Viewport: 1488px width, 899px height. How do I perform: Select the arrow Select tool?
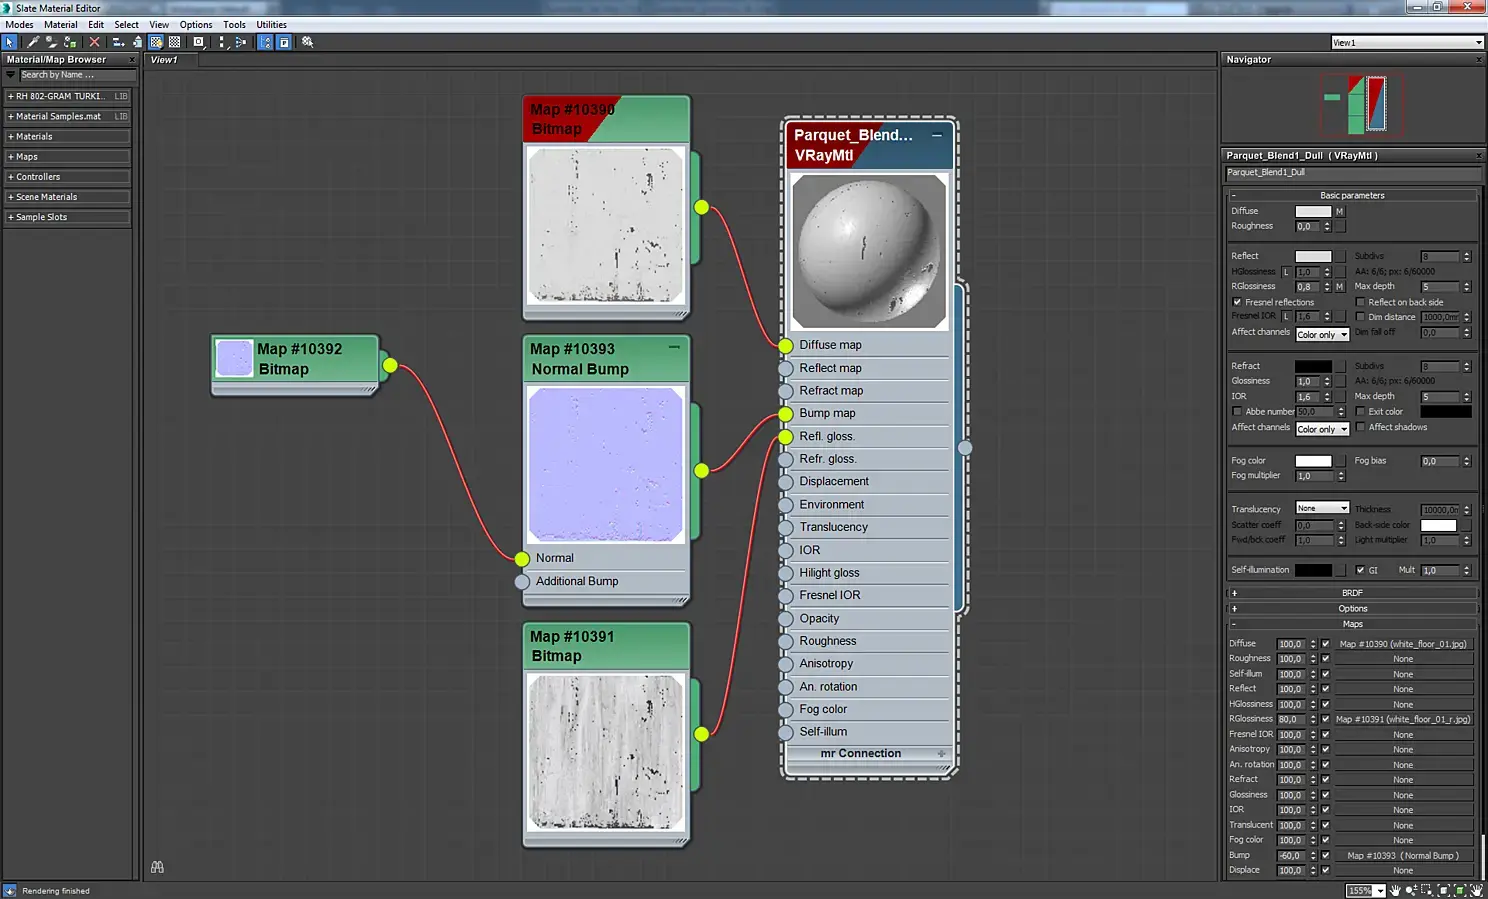click(x=10, y=42)
